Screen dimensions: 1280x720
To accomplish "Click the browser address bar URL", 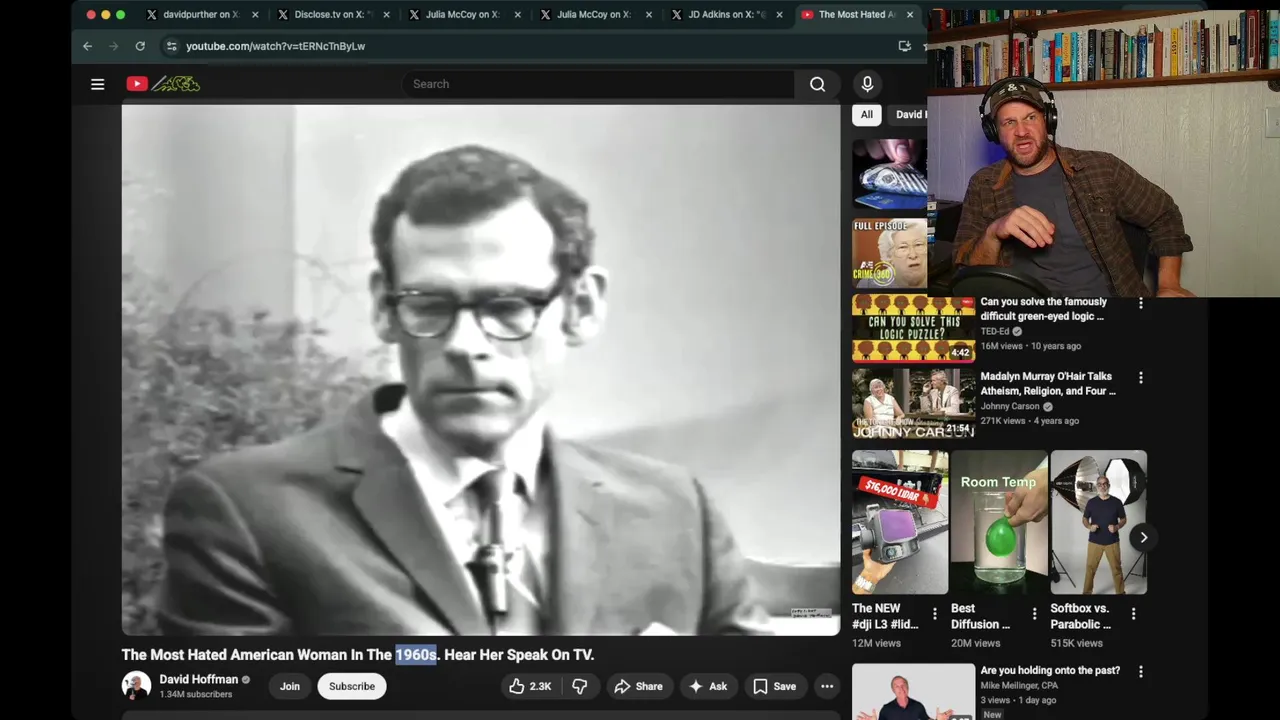I will [x=275, y=46].
